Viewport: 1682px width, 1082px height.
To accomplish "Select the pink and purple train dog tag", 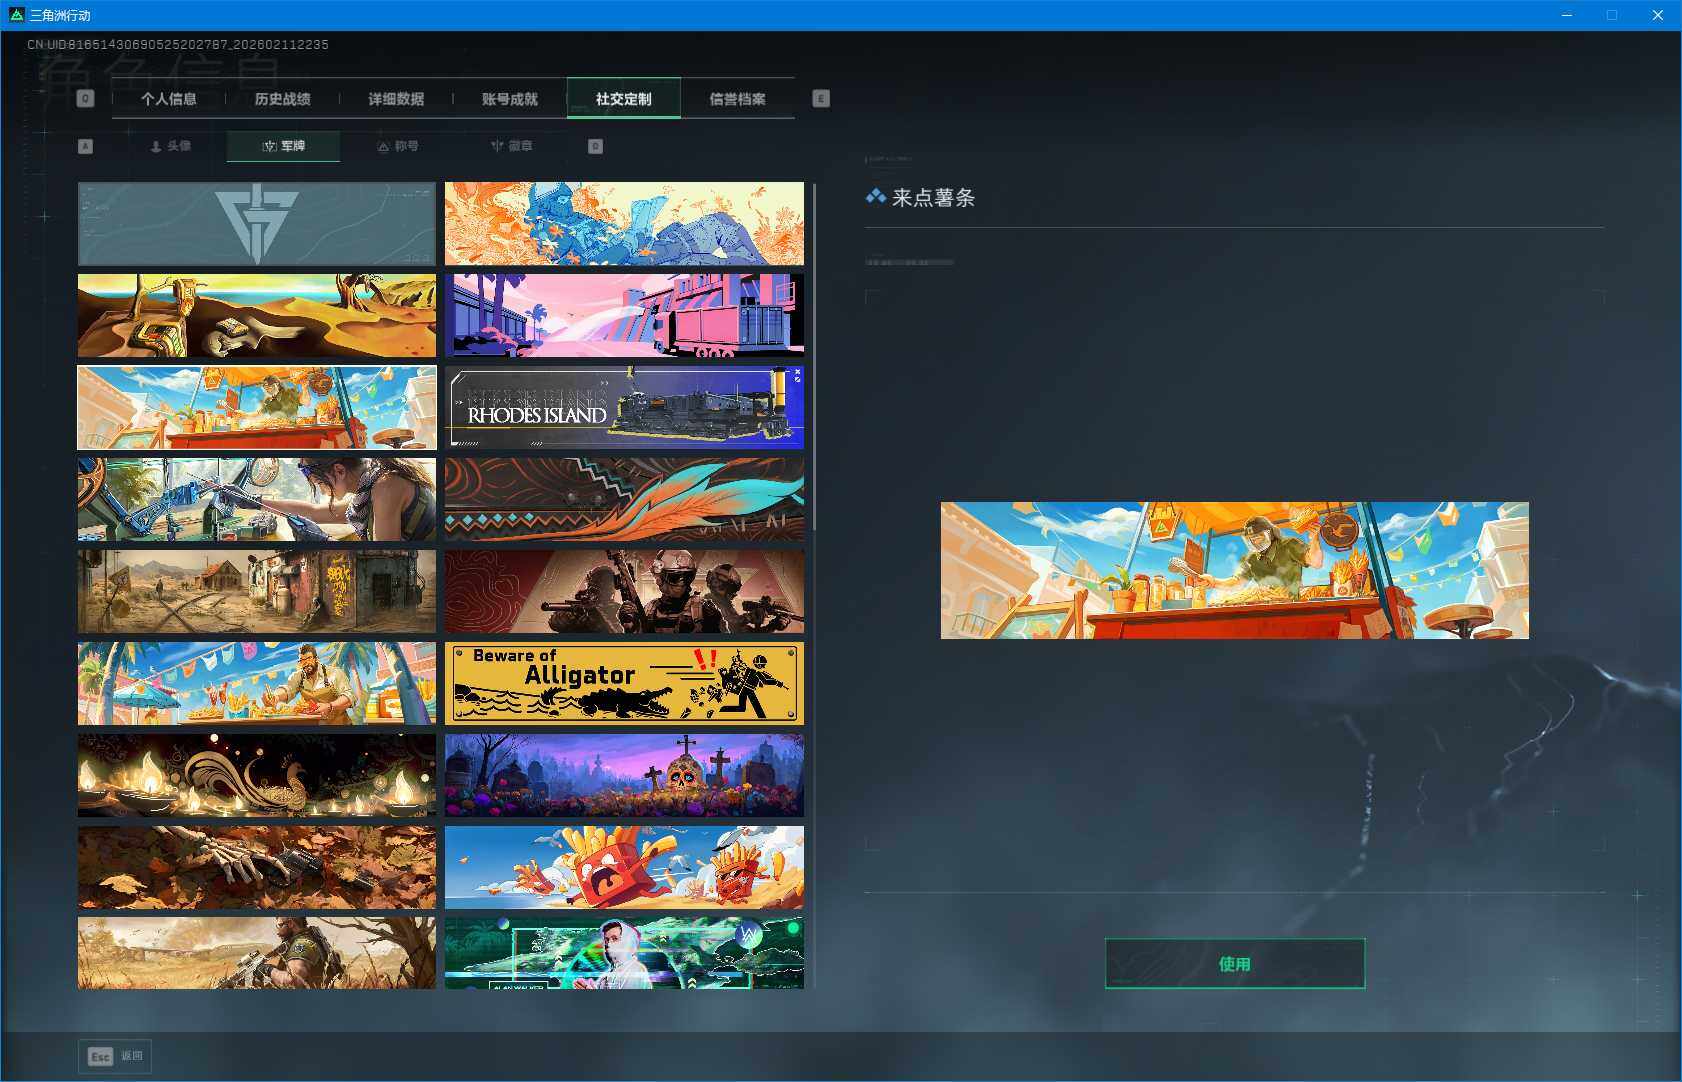I will 624,316.
